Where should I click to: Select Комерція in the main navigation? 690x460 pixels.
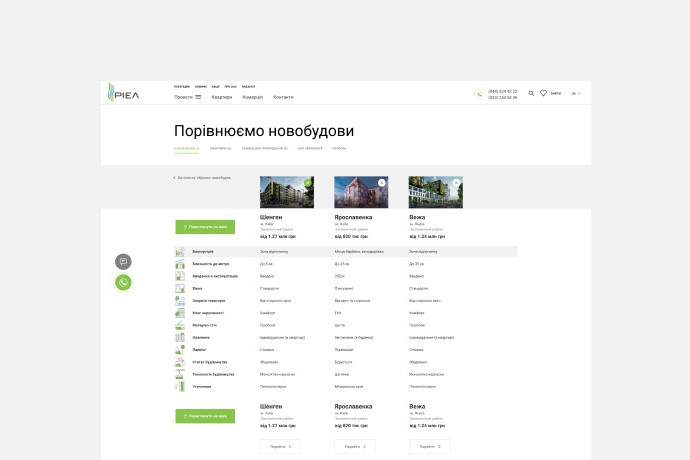click(252, 97)
